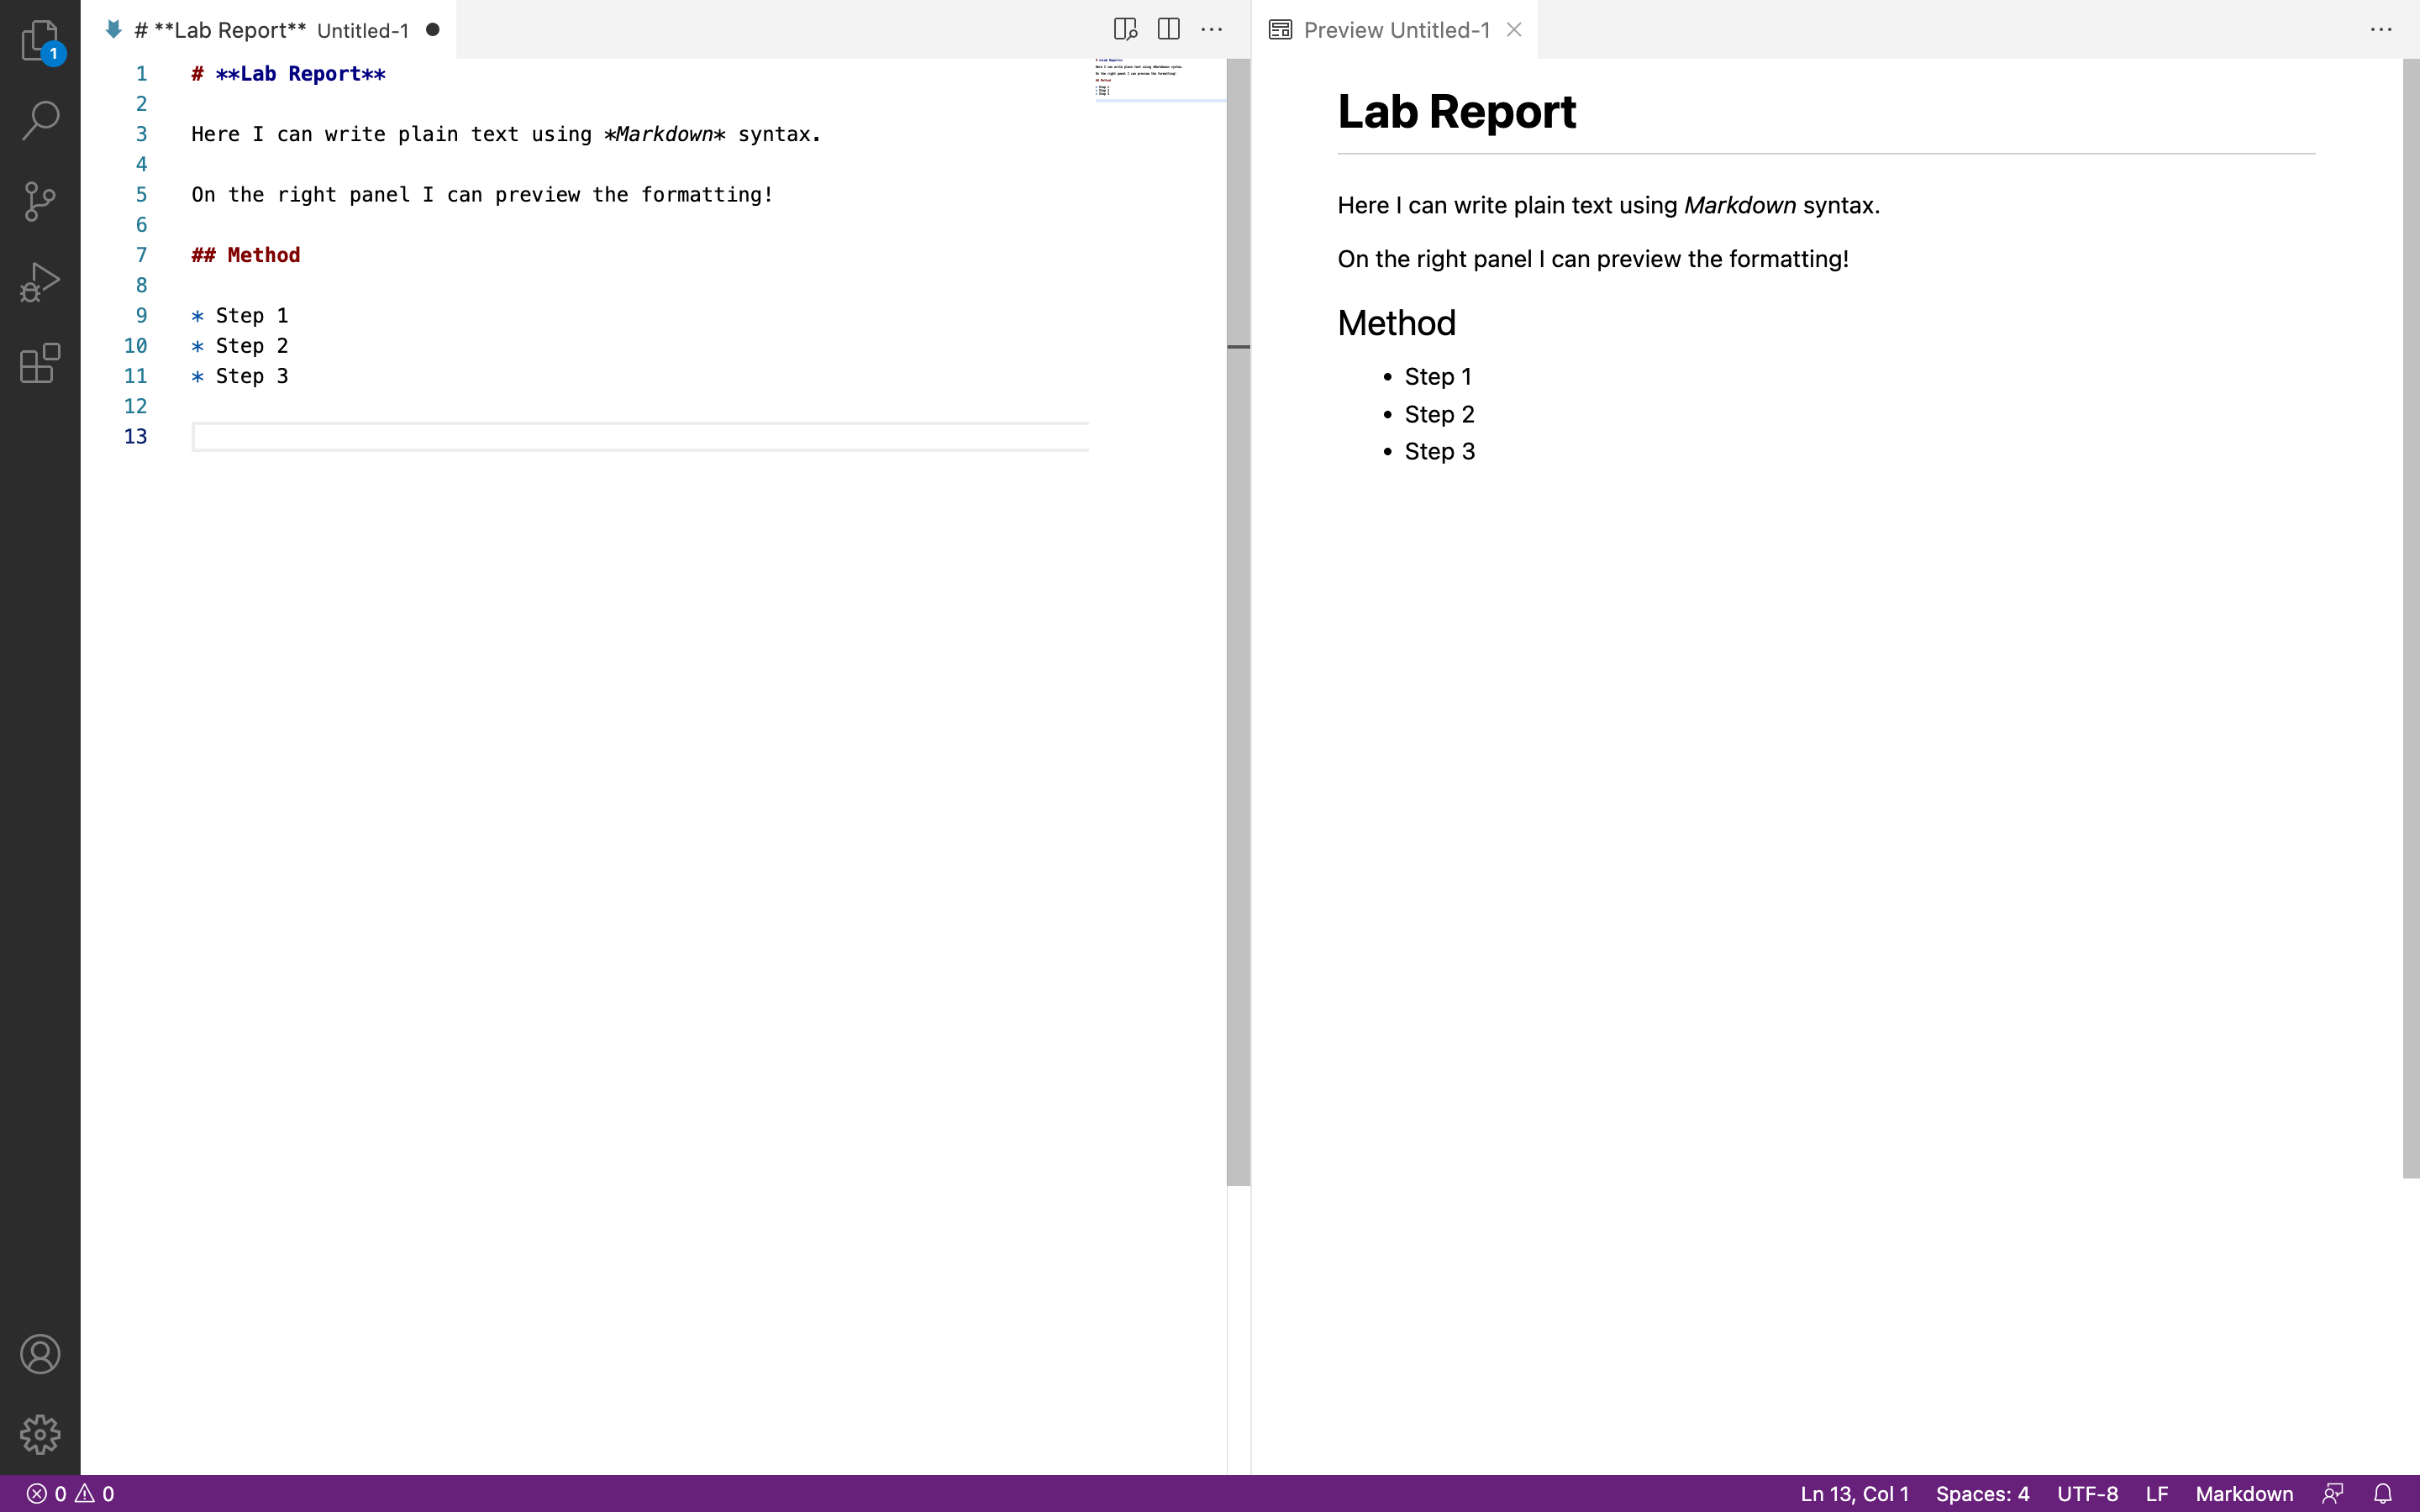Click 'Method' heading in preview
This screenshot has width=2420, height=1512.
1396,323
